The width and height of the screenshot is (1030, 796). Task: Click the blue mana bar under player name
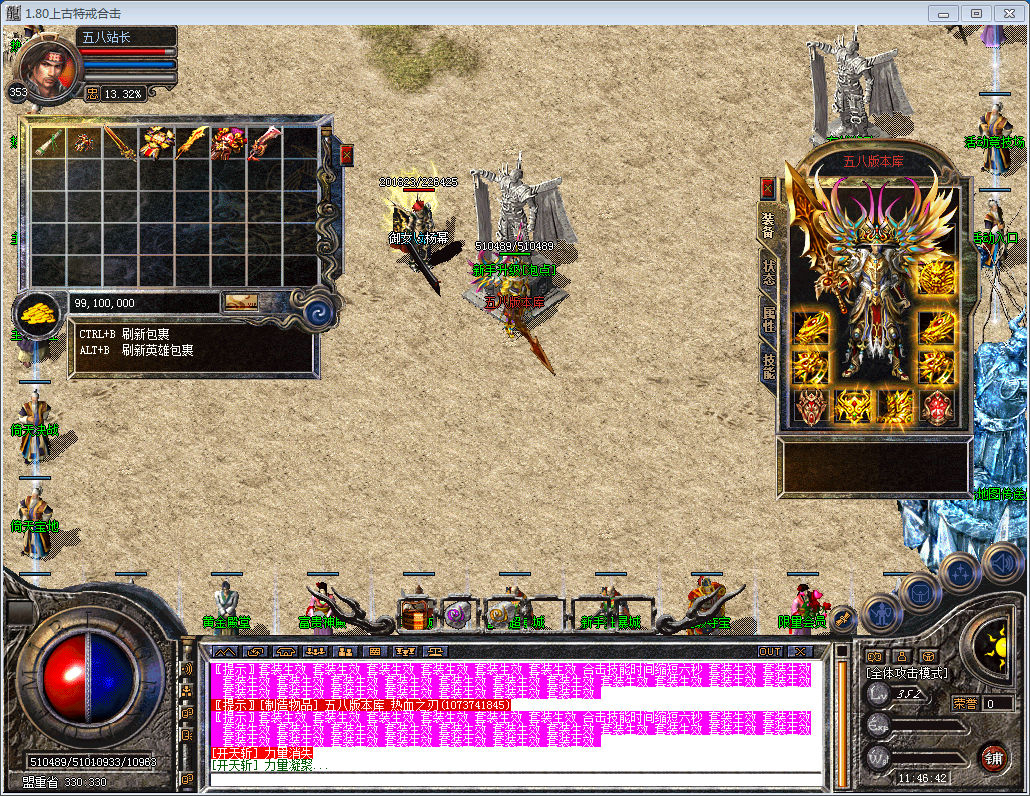129,65
